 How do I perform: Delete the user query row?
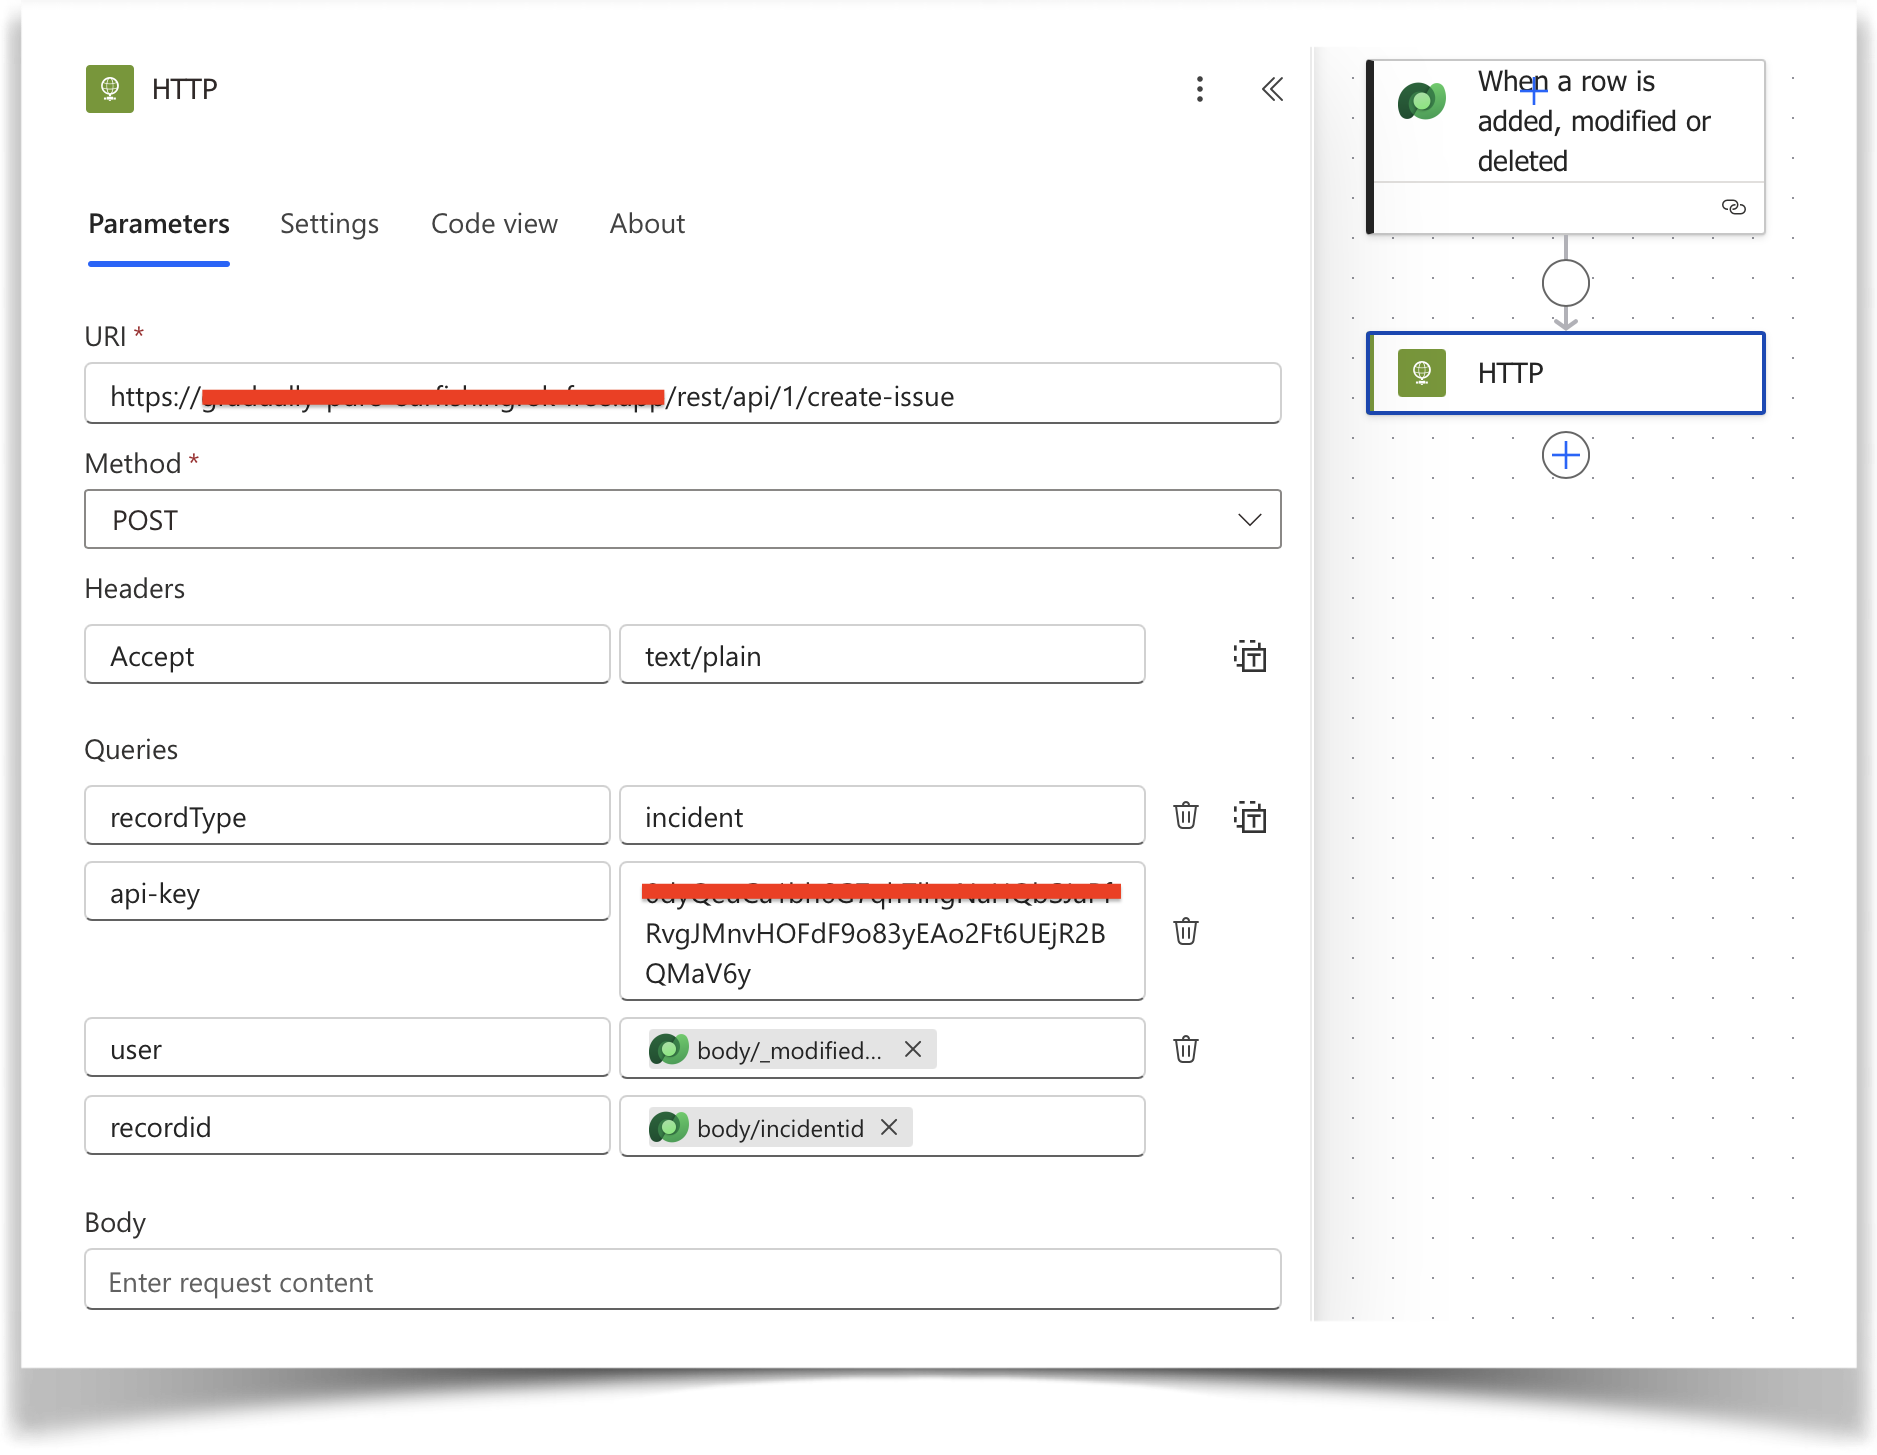click(1186, 1049)
